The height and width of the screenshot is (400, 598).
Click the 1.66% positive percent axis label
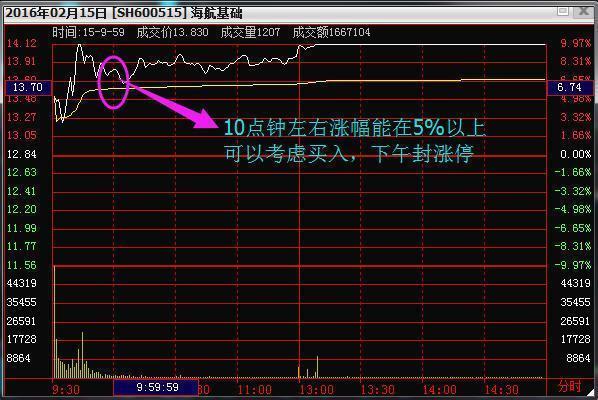(575, 135)
